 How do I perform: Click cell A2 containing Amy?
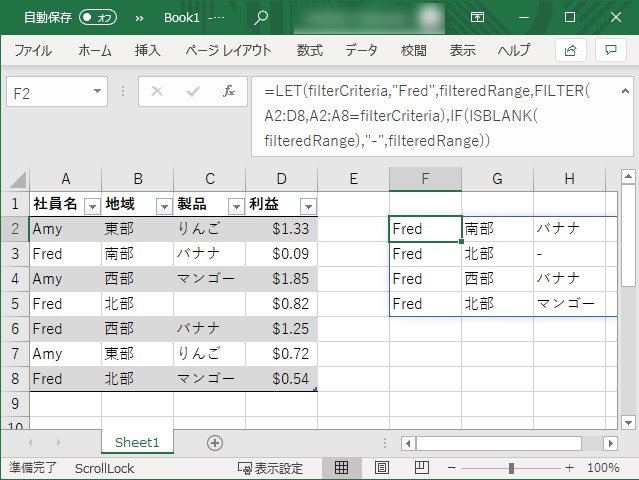(x=66, y=229)
